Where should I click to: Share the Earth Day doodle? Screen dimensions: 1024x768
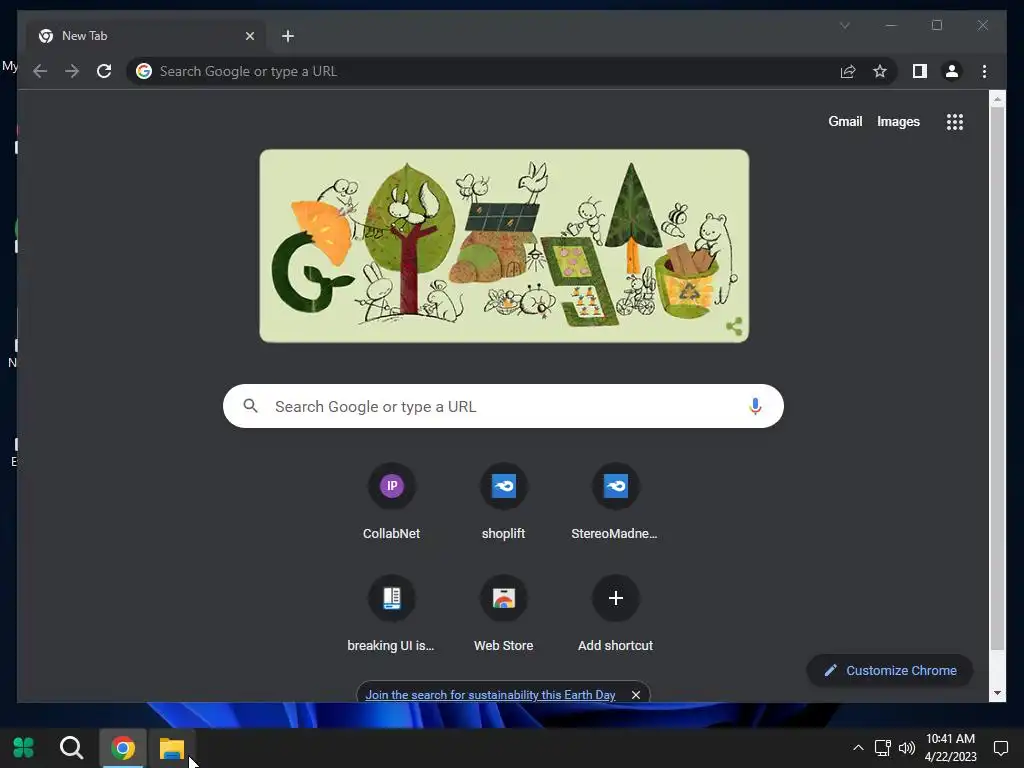(x=734, y=326)
